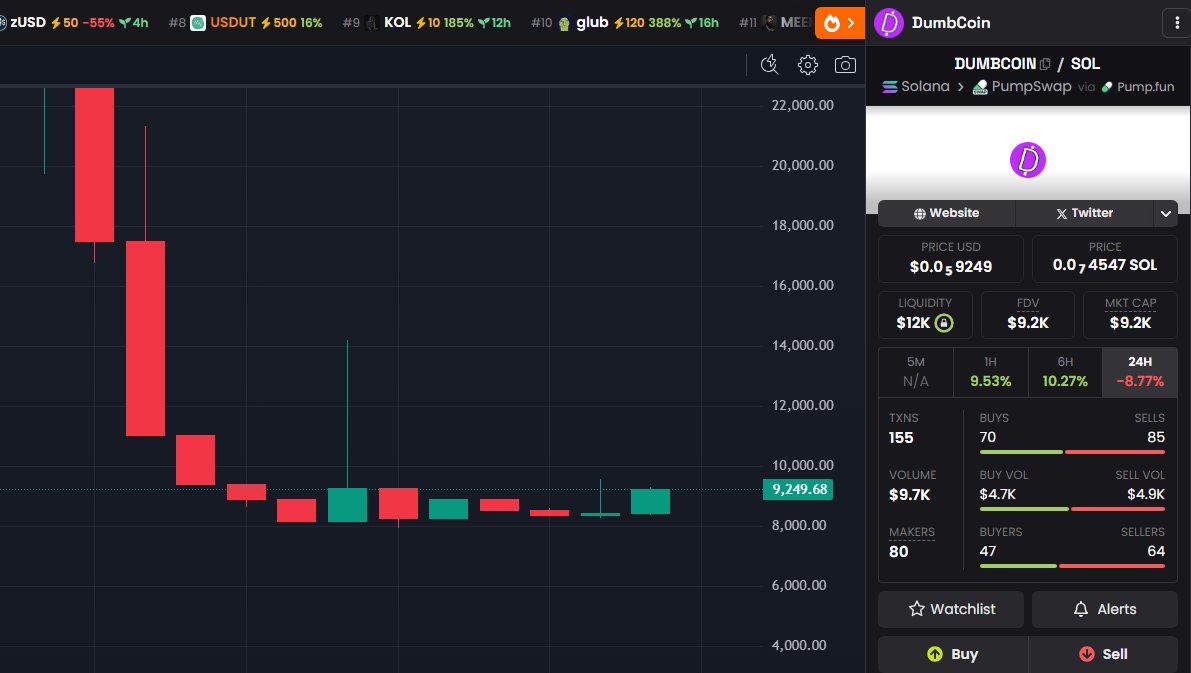
Task: Click the MKT CAP value $9.2K
Action: tap(1130, 323)
